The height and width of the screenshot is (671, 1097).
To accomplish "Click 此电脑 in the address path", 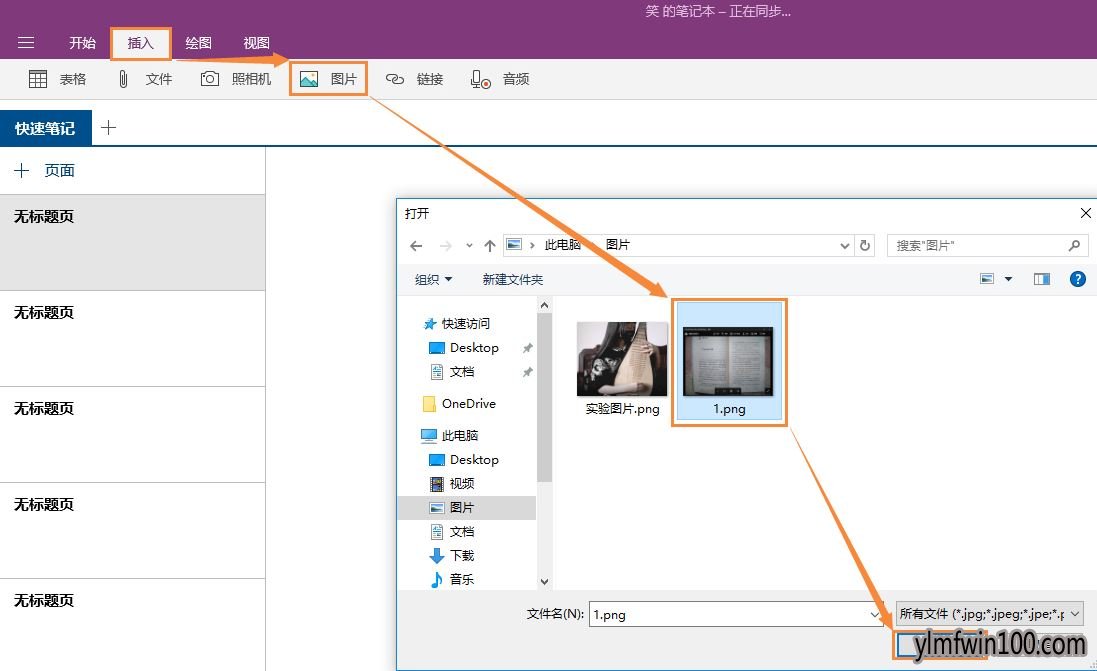I will (x=562, y=245).
